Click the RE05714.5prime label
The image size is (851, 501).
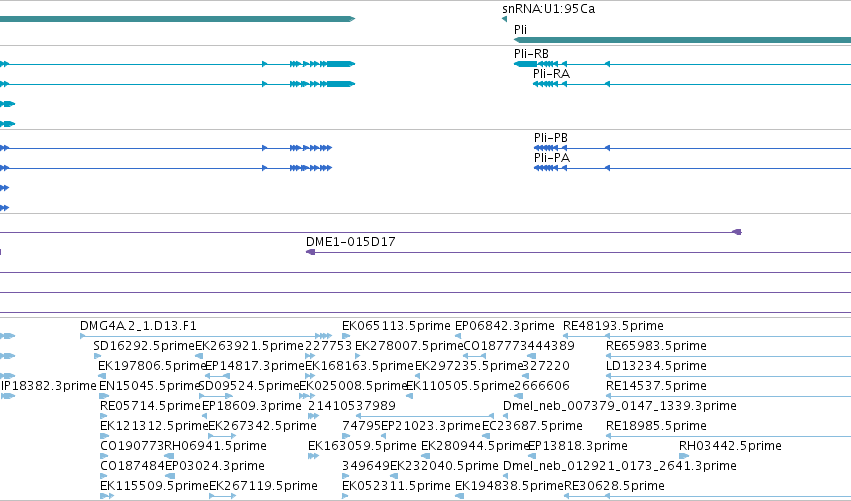click(150, 407)
